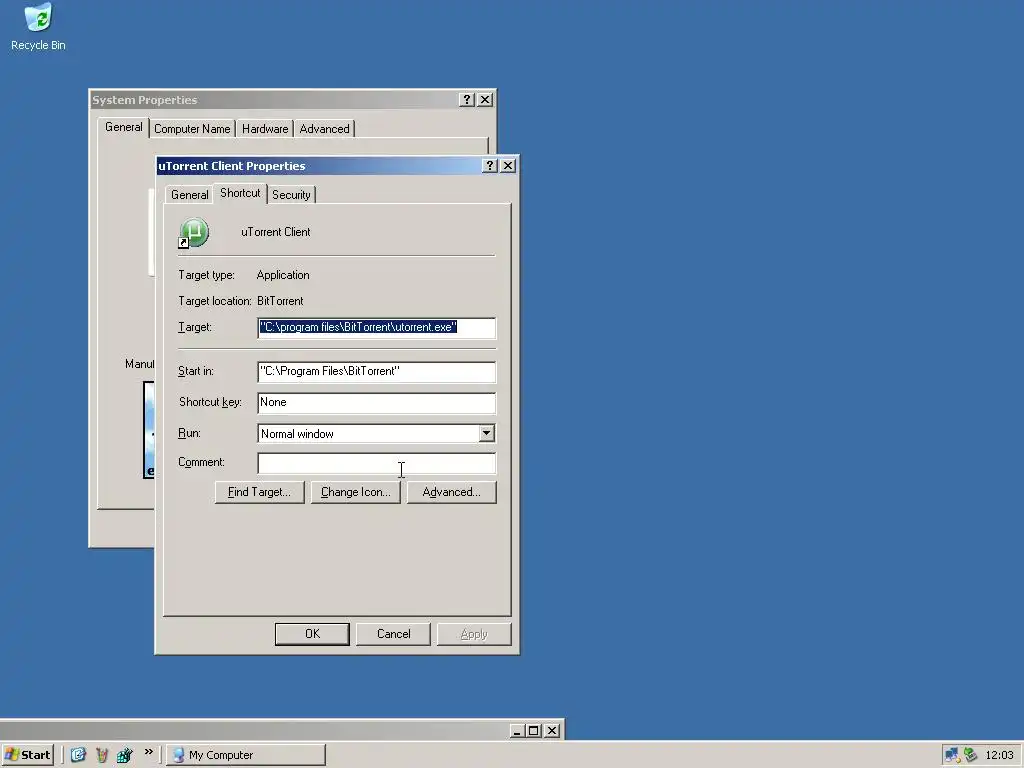
Task: Close the window at the bottom of the screen
Action: pyautogui.click(x=552, y=731)
